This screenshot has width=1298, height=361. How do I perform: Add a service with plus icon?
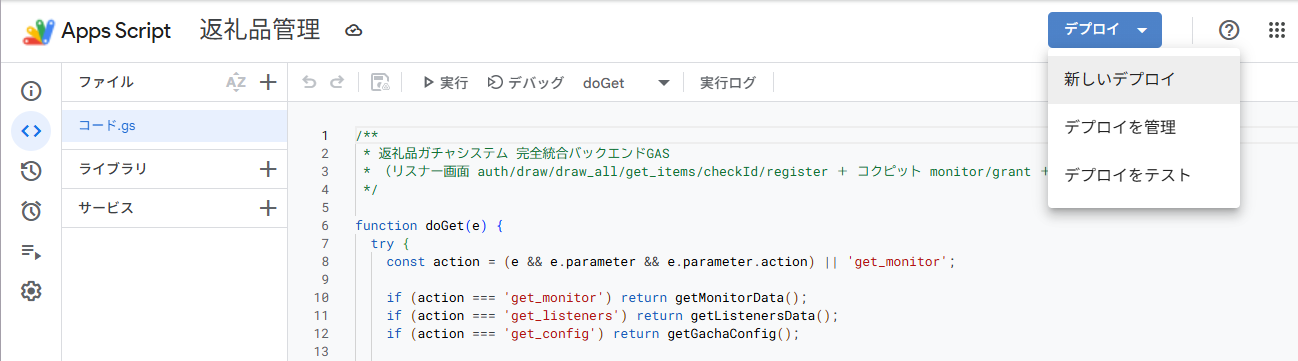(x=267, y=208)
